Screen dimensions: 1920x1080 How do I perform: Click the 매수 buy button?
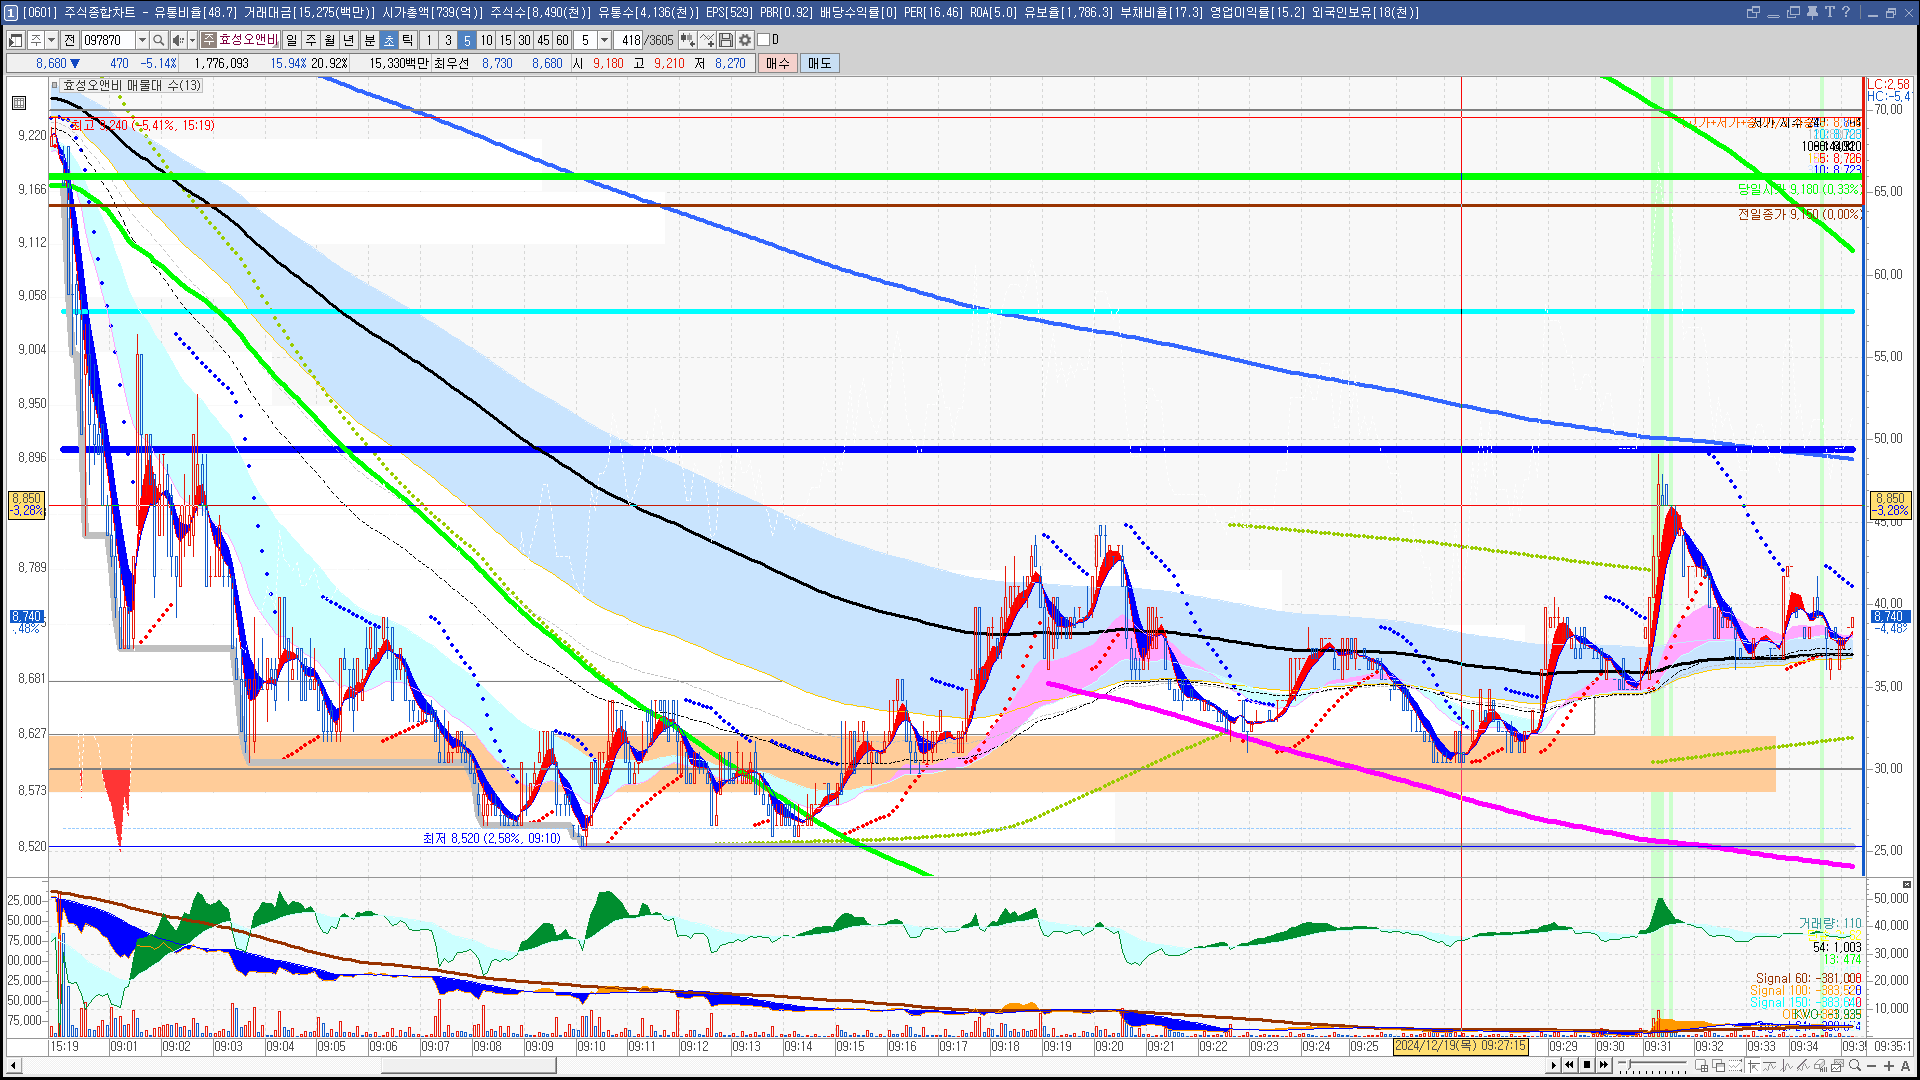click(x=778, y=63)
